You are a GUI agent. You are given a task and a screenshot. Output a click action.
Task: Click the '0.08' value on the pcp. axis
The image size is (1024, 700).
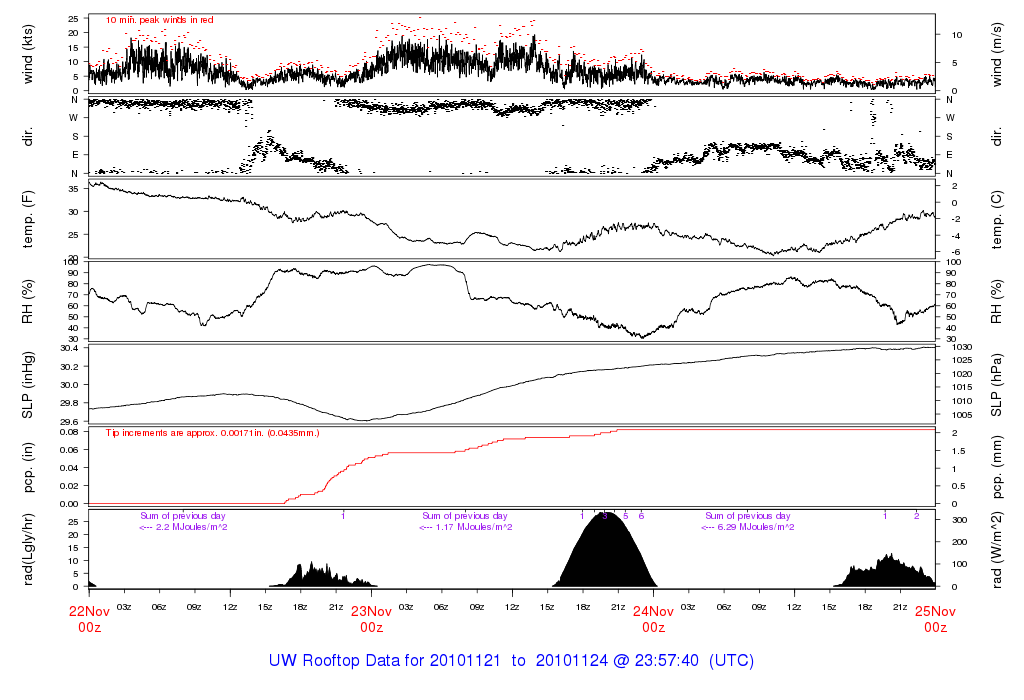(x=69, y=432)
